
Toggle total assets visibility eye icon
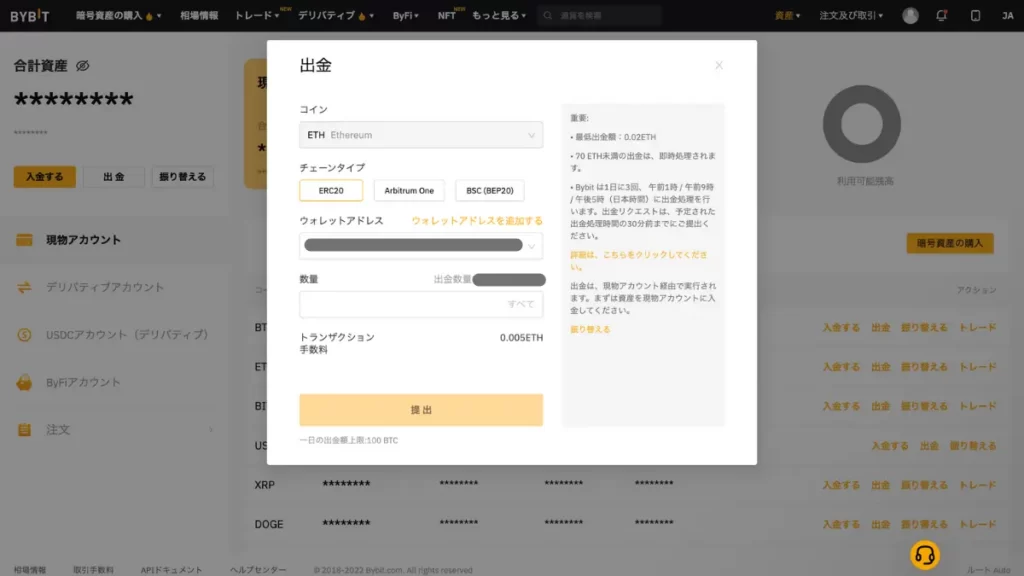pyautogui.click(x=82, y=66)
